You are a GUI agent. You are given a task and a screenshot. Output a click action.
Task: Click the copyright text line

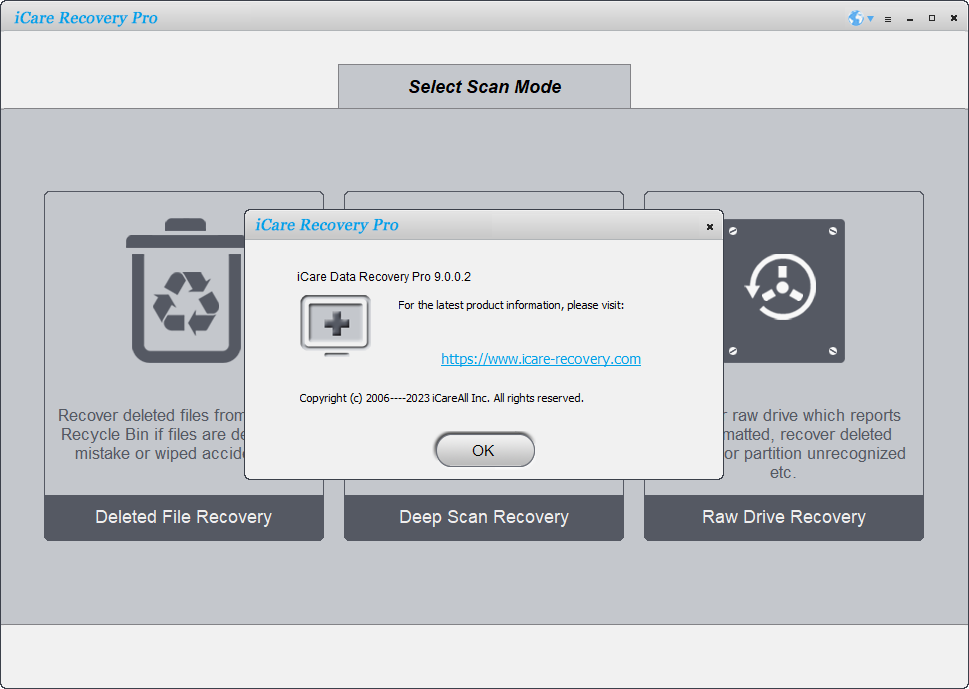441,398
